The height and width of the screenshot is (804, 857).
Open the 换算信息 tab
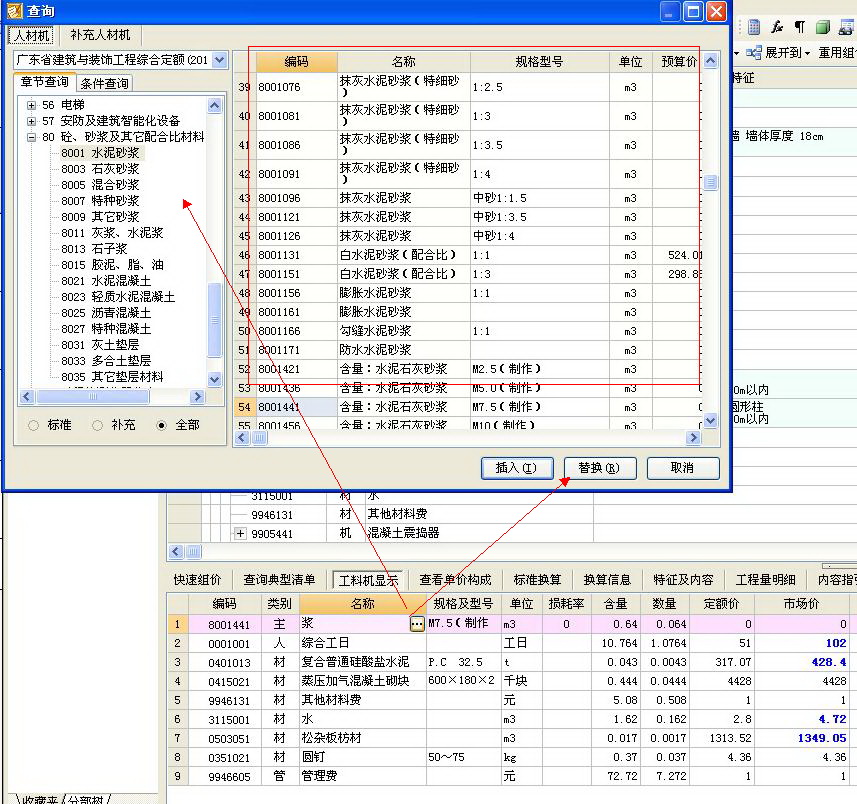[607, 580]
